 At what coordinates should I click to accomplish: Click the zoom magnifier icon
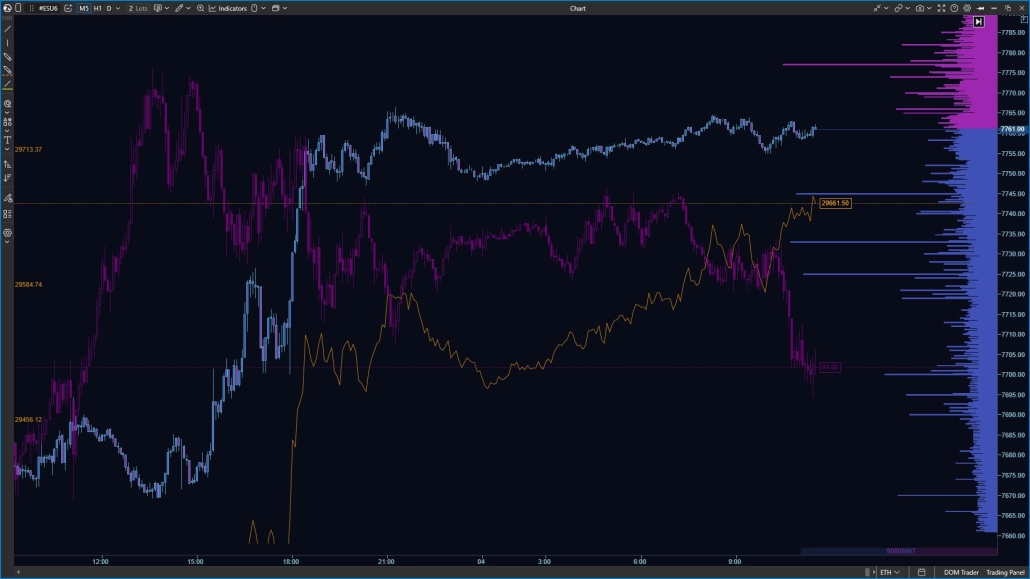point(200,9)
